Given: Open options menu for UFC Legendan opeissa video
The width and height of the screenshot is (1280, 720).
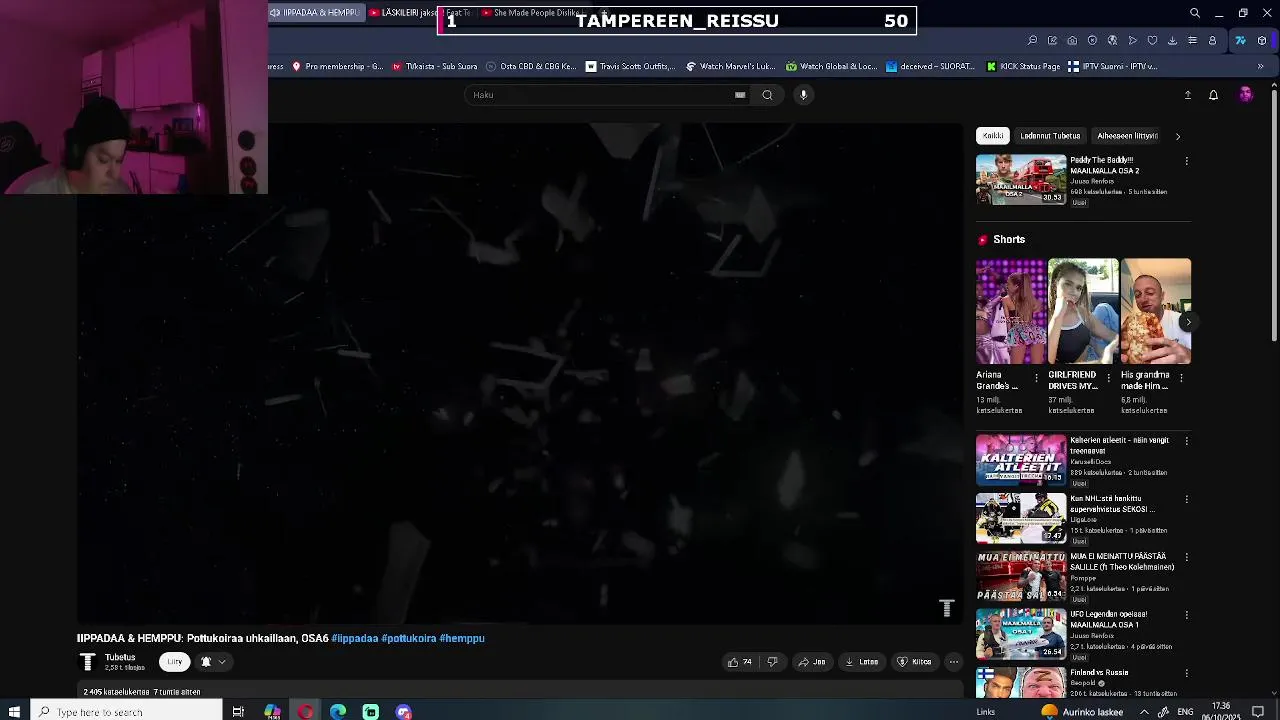Looking at the screenshot, I should pyautogui.click(x=1187, y=615).
